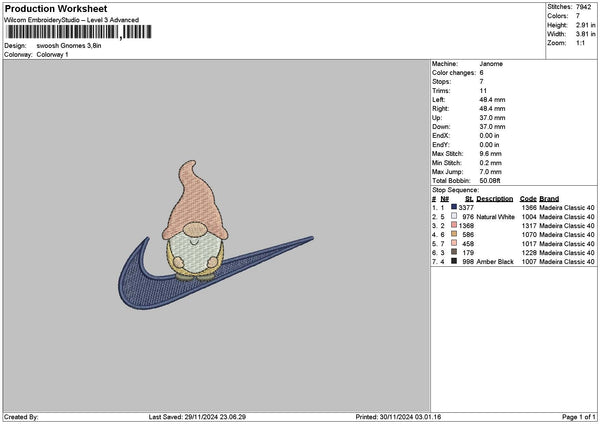Image resolution: width=600 pixels, height=424 pixels.
Task: Click the barcode in the worksheet header
Action: 78,32
